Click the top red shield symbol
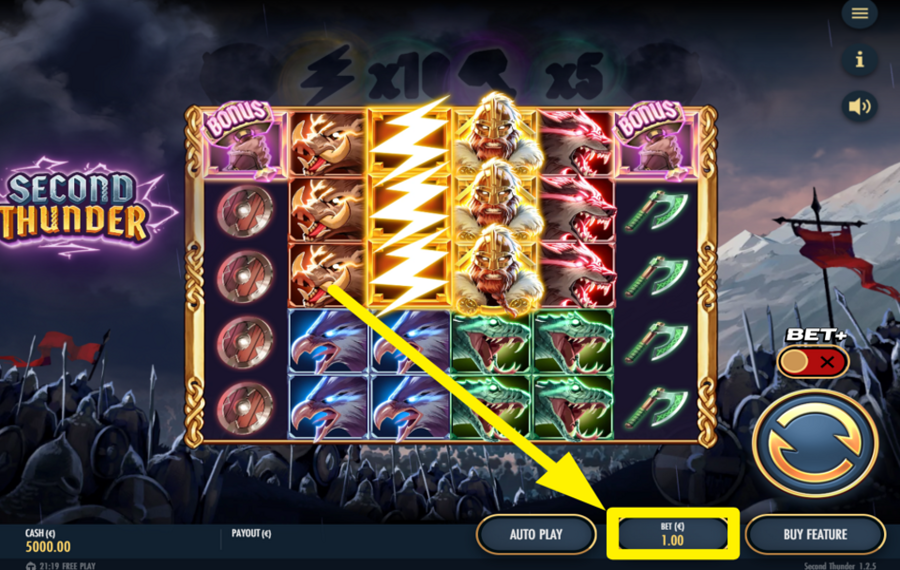The width and height of the screenshot is (900, 570). pos(245,211)
